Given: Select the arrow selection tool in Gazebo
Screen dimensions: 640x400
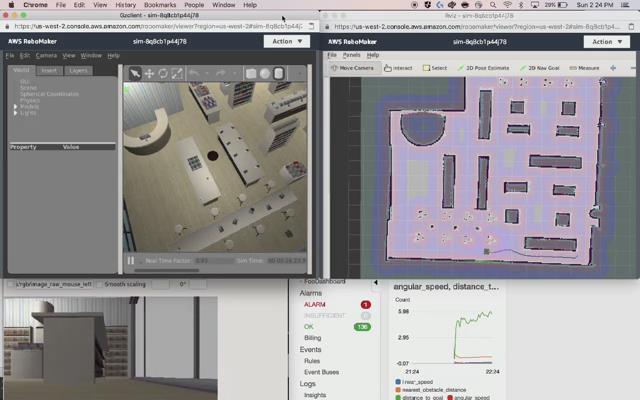Looking at the screenshot, I should [x=135, y=73].
